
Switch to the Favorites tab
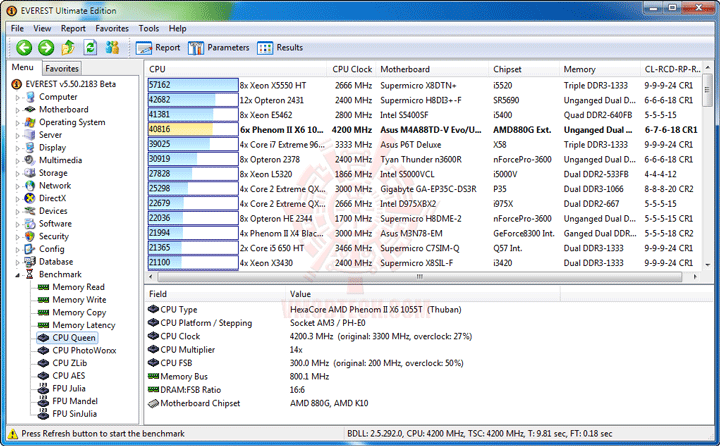pyautogui.click(x=62, y=68)
